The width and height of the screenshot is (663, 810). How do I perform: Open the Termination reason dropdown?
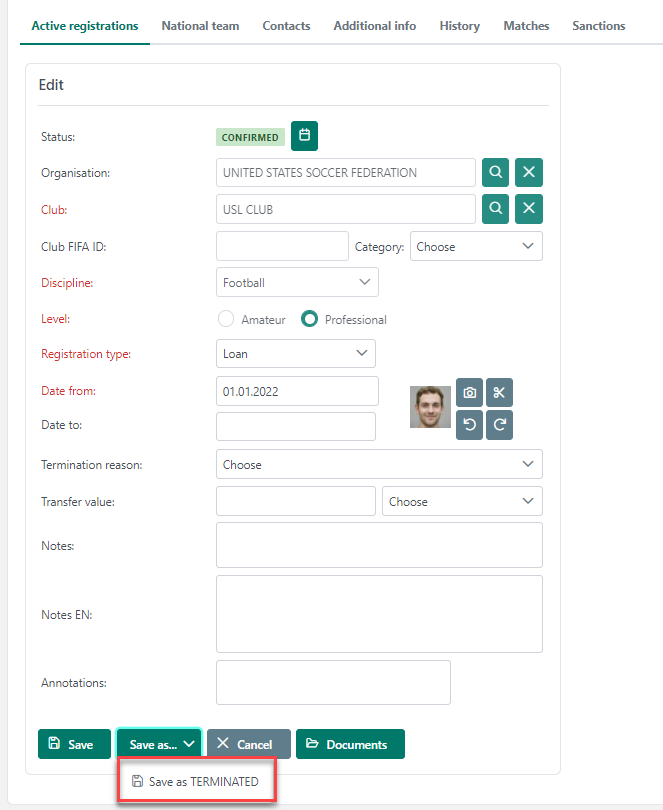379,465
